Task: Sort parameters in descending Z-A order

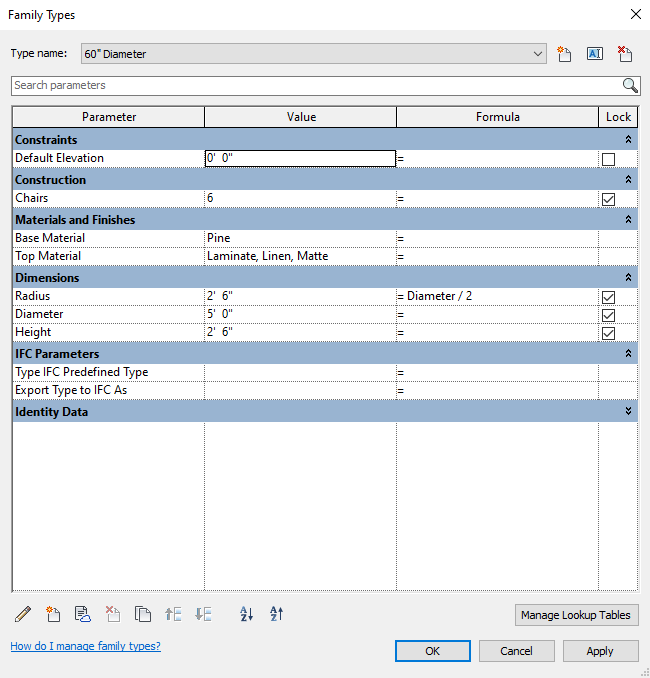Action: [277, 614]
